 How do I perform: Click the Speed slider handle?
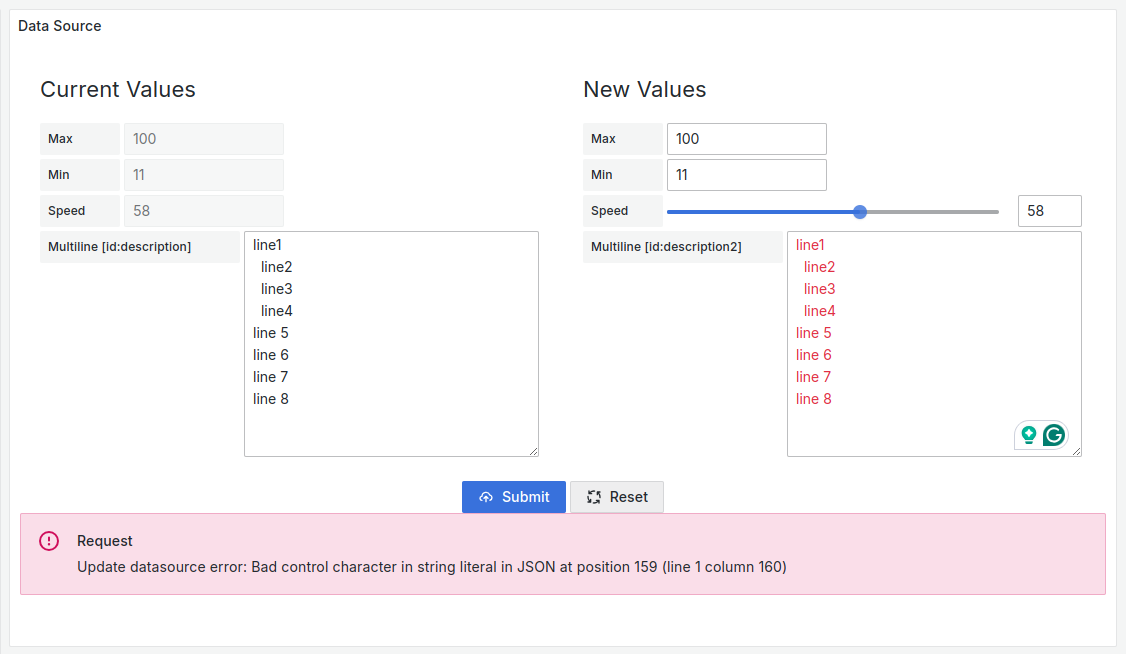click(860, 212)
